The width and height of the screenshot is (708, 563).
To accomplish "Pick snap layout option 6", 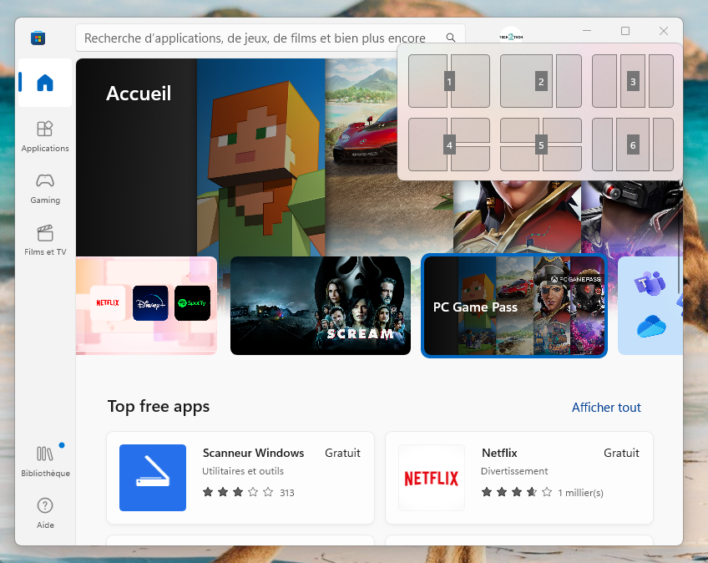I will [x=632, y=145].
